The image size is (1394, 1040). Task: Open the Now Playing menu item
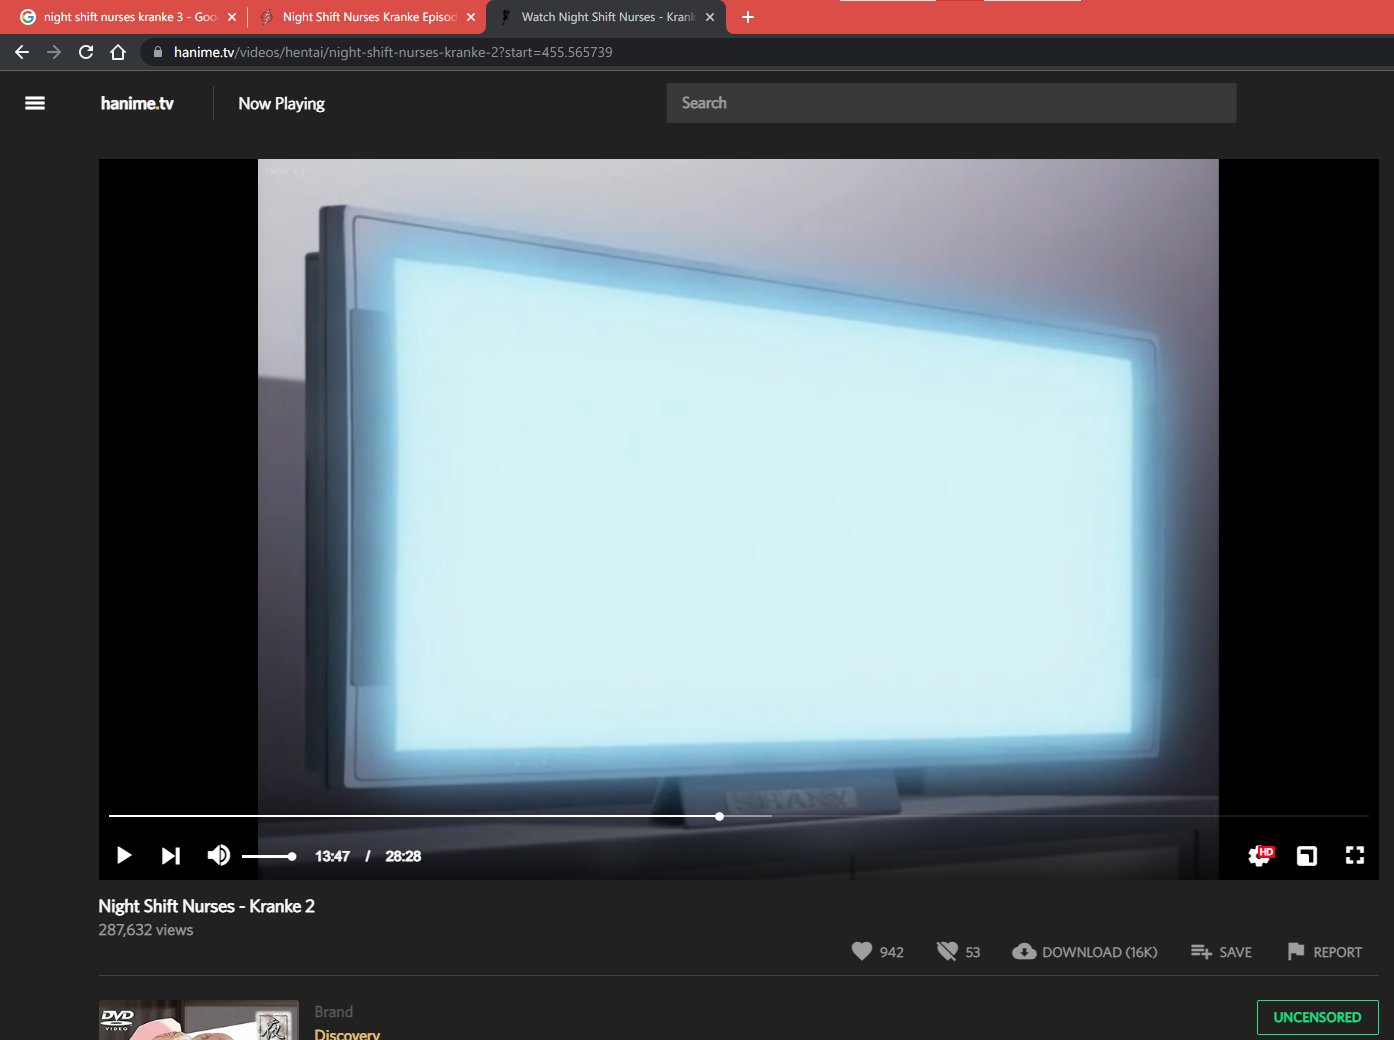[x=281, y=103]
